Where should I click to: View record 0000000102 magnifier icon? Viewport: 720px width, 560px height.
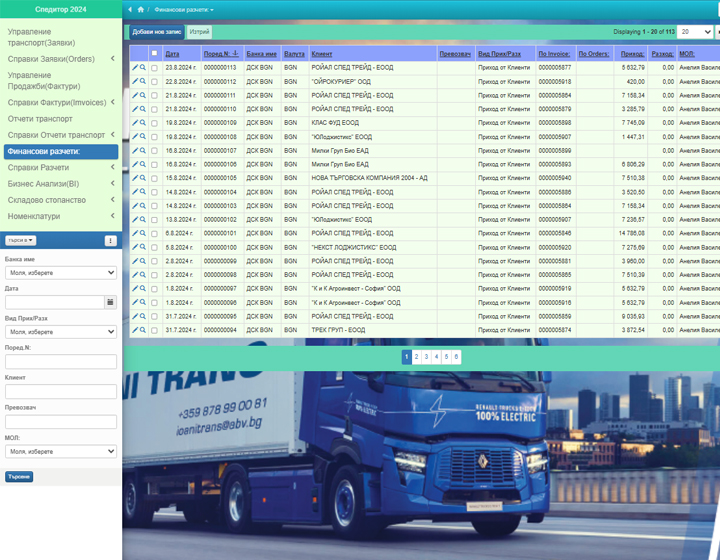pyautogui.click(x=143, y=219)
